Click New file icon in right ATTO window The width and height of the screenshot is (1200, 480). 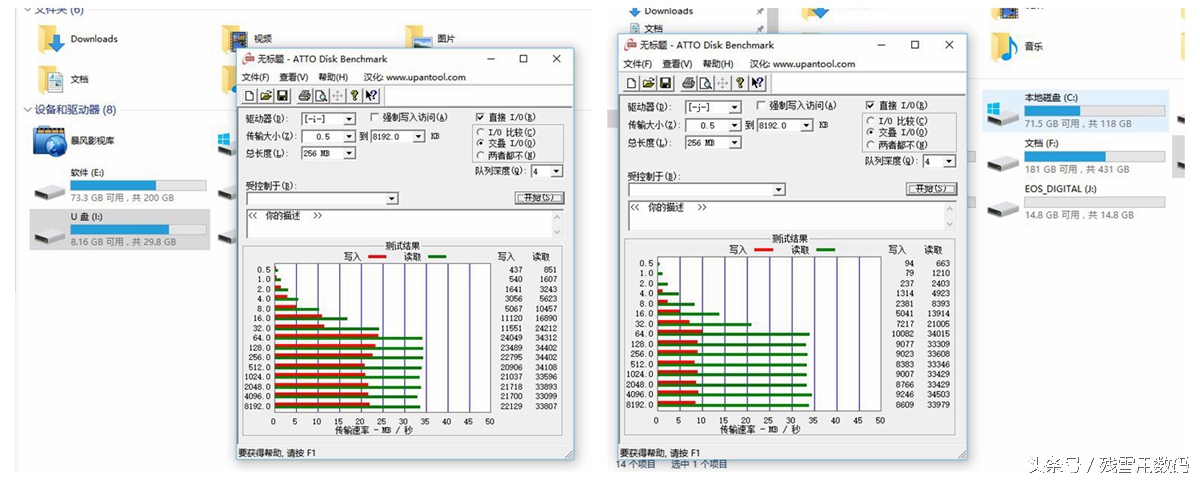click(x=632, y=83)
